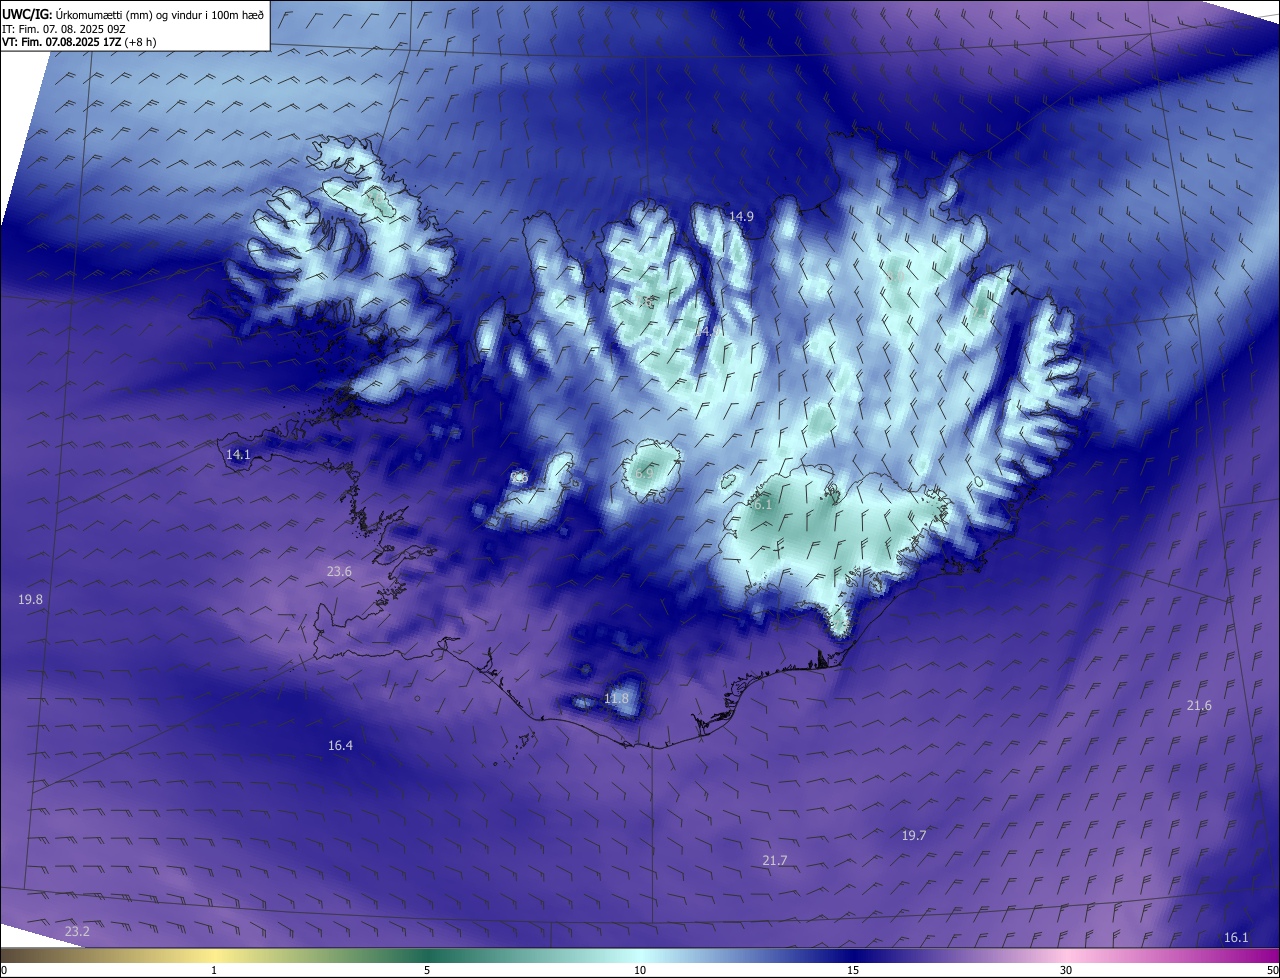Click the 19.8 value at the western edge
This screenshot has height=978, width=1280.
[x=30, y=599]
